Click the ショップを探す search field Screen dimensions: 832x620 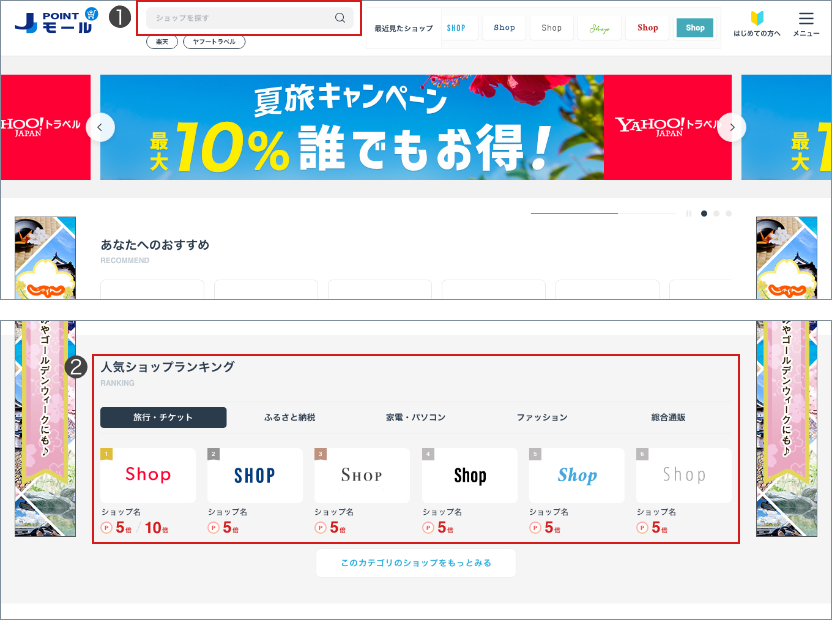point(240,18)
